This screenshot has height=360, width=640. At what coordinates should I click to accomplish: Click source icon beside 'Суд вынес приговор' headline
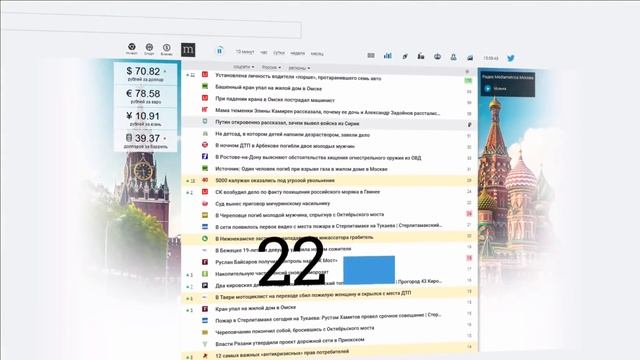tap(205, 203)
